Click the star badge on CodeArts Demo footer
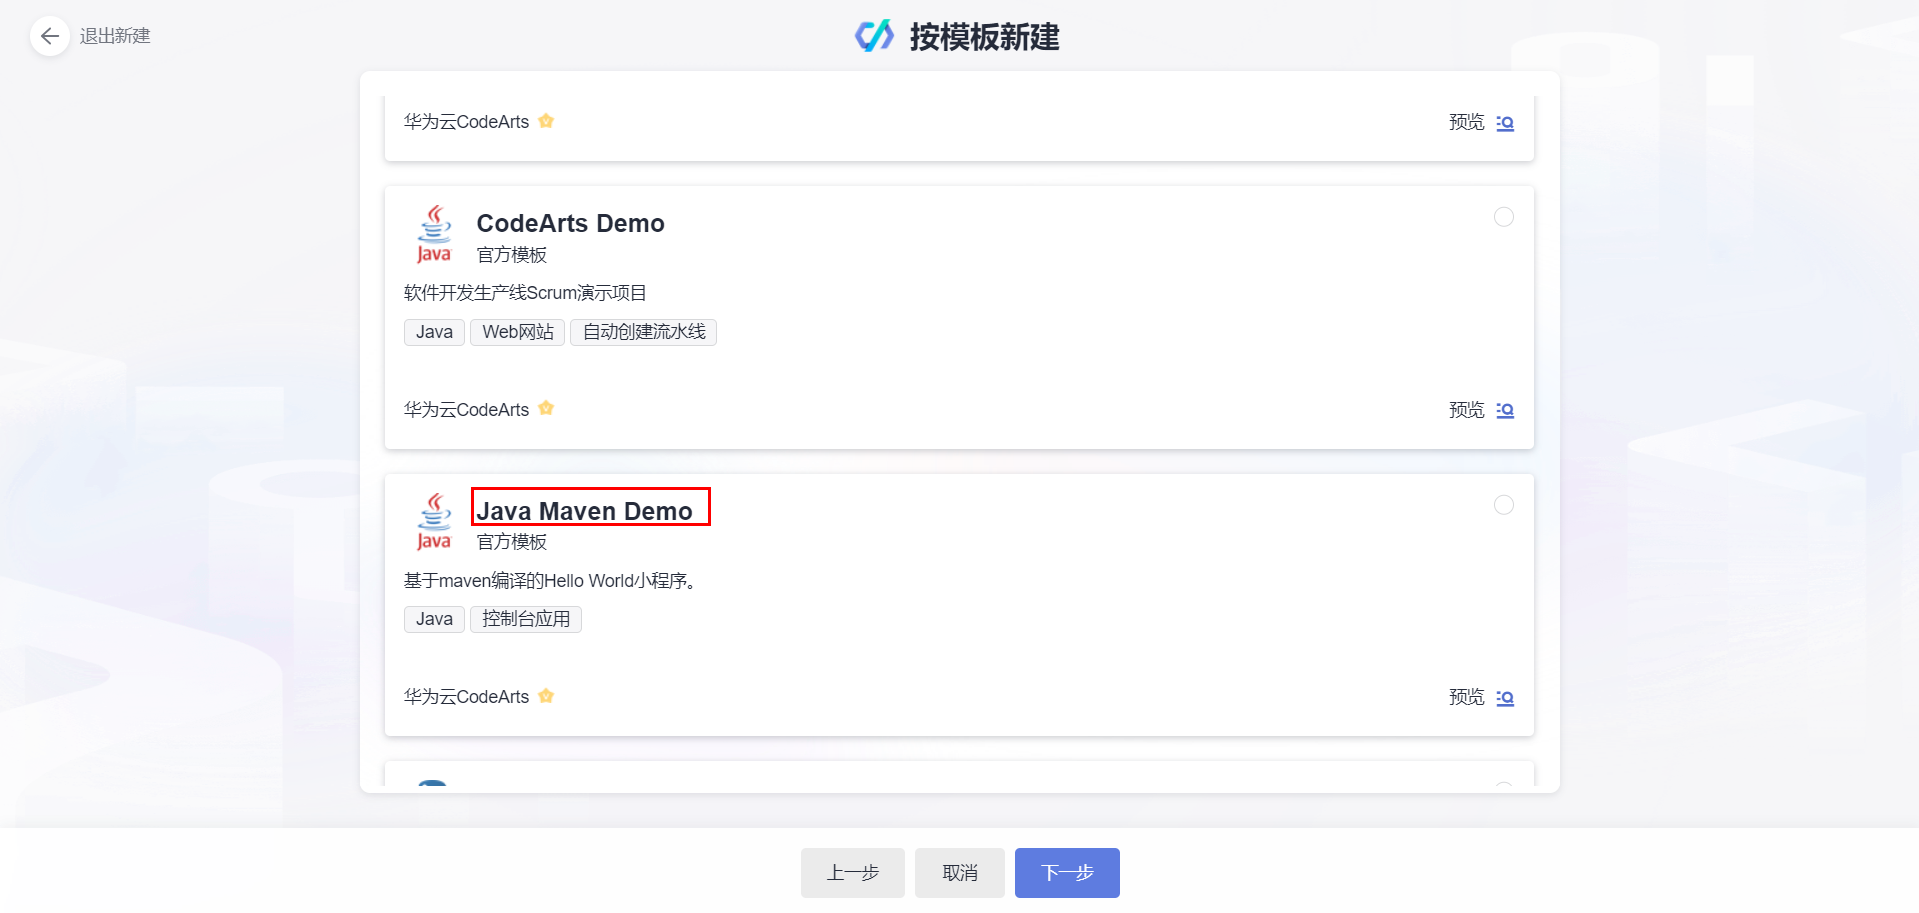The image size is (1919, 913). point(546,408)
